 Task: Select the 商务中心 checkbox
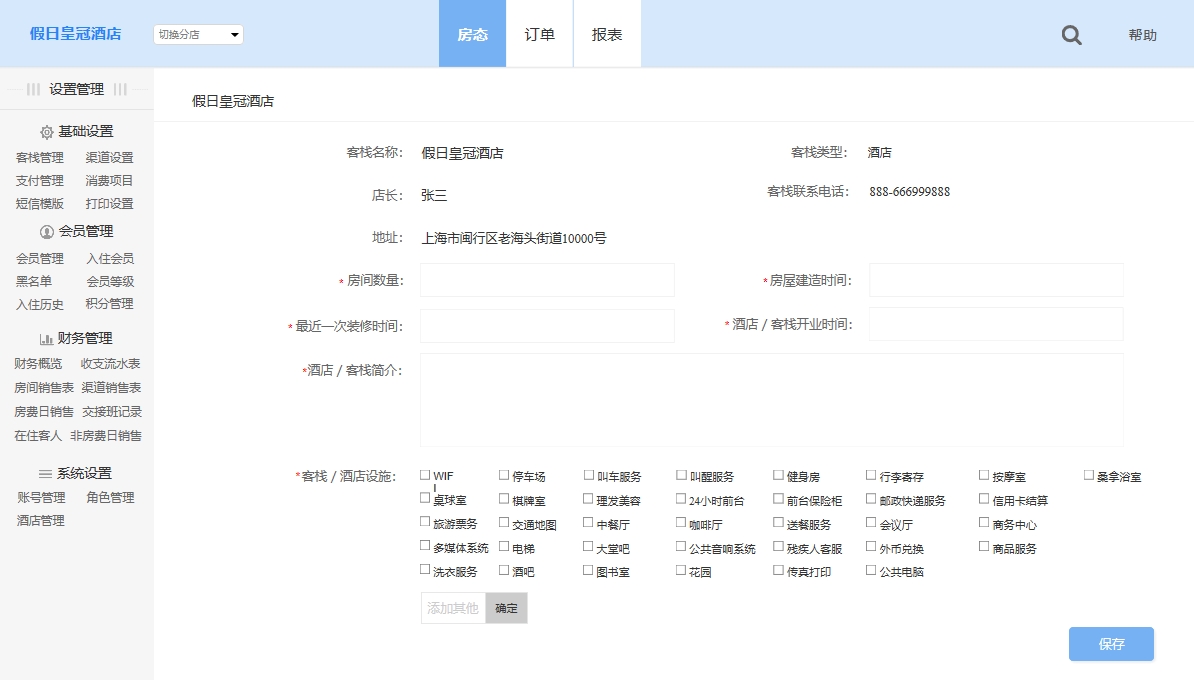pyautogui.click(x=984, y=522)
